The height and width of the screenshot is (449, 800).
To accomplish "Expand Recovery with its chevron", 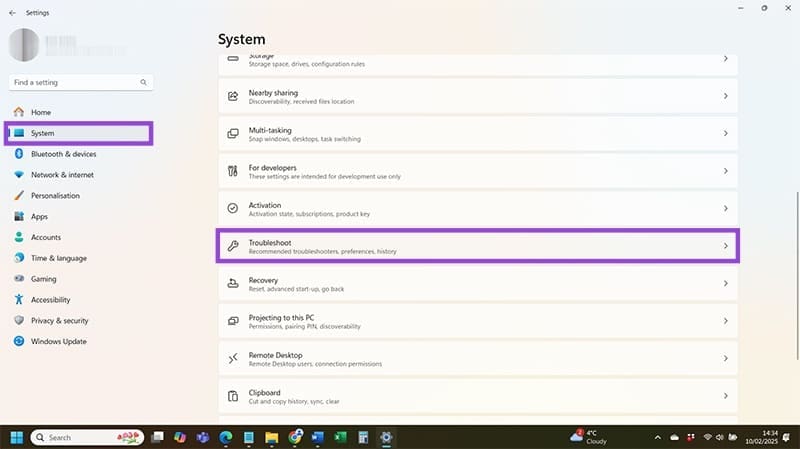I will 726,283.
